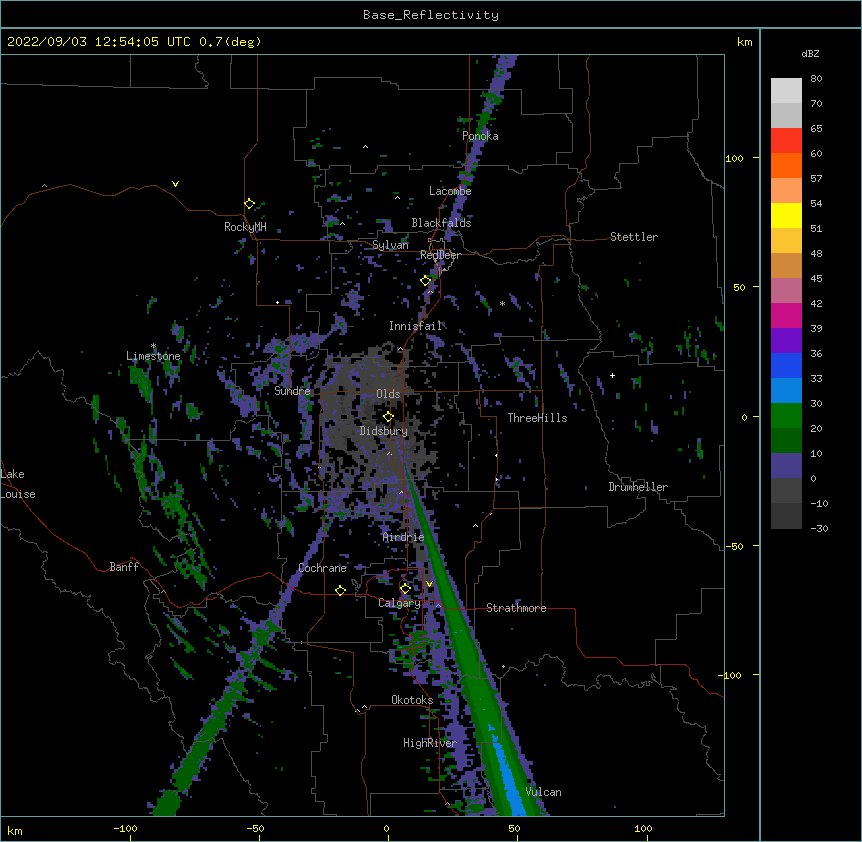Viewport: 862px width, 842px height.
Task: Click the 0 km tick on bottom axis
Action: (x=386, y=828)
